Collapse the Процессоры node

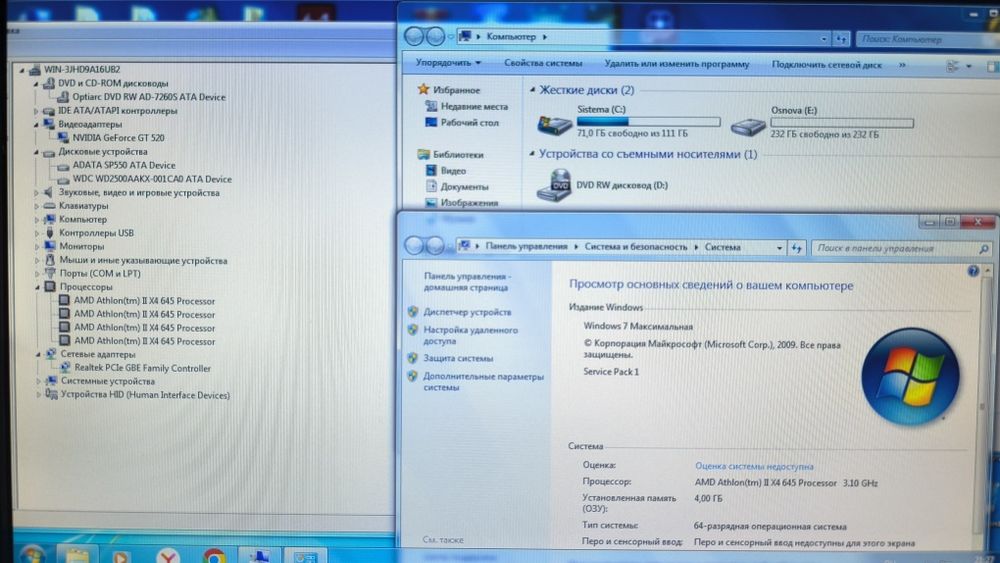[x=38, y=288]
